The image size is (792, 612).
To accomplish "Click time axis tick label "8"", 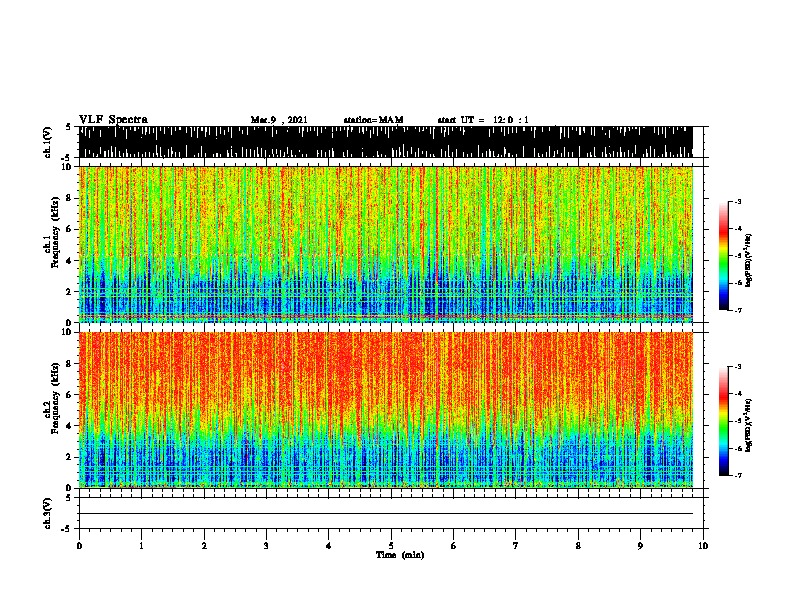I will pyautogui.click(x=578, y=546).
